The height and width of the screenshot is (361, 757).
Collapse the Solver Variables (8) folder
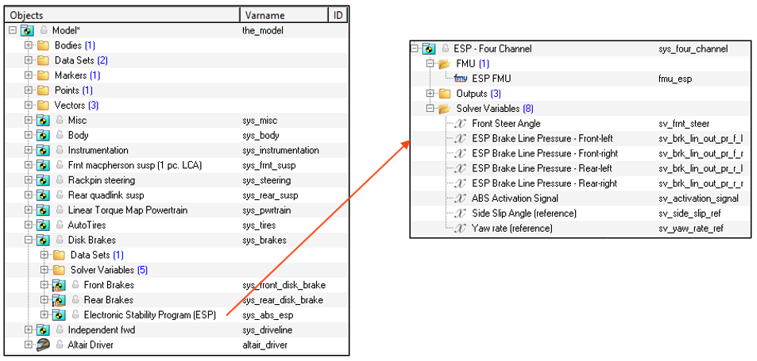click(x=430, y=109)
